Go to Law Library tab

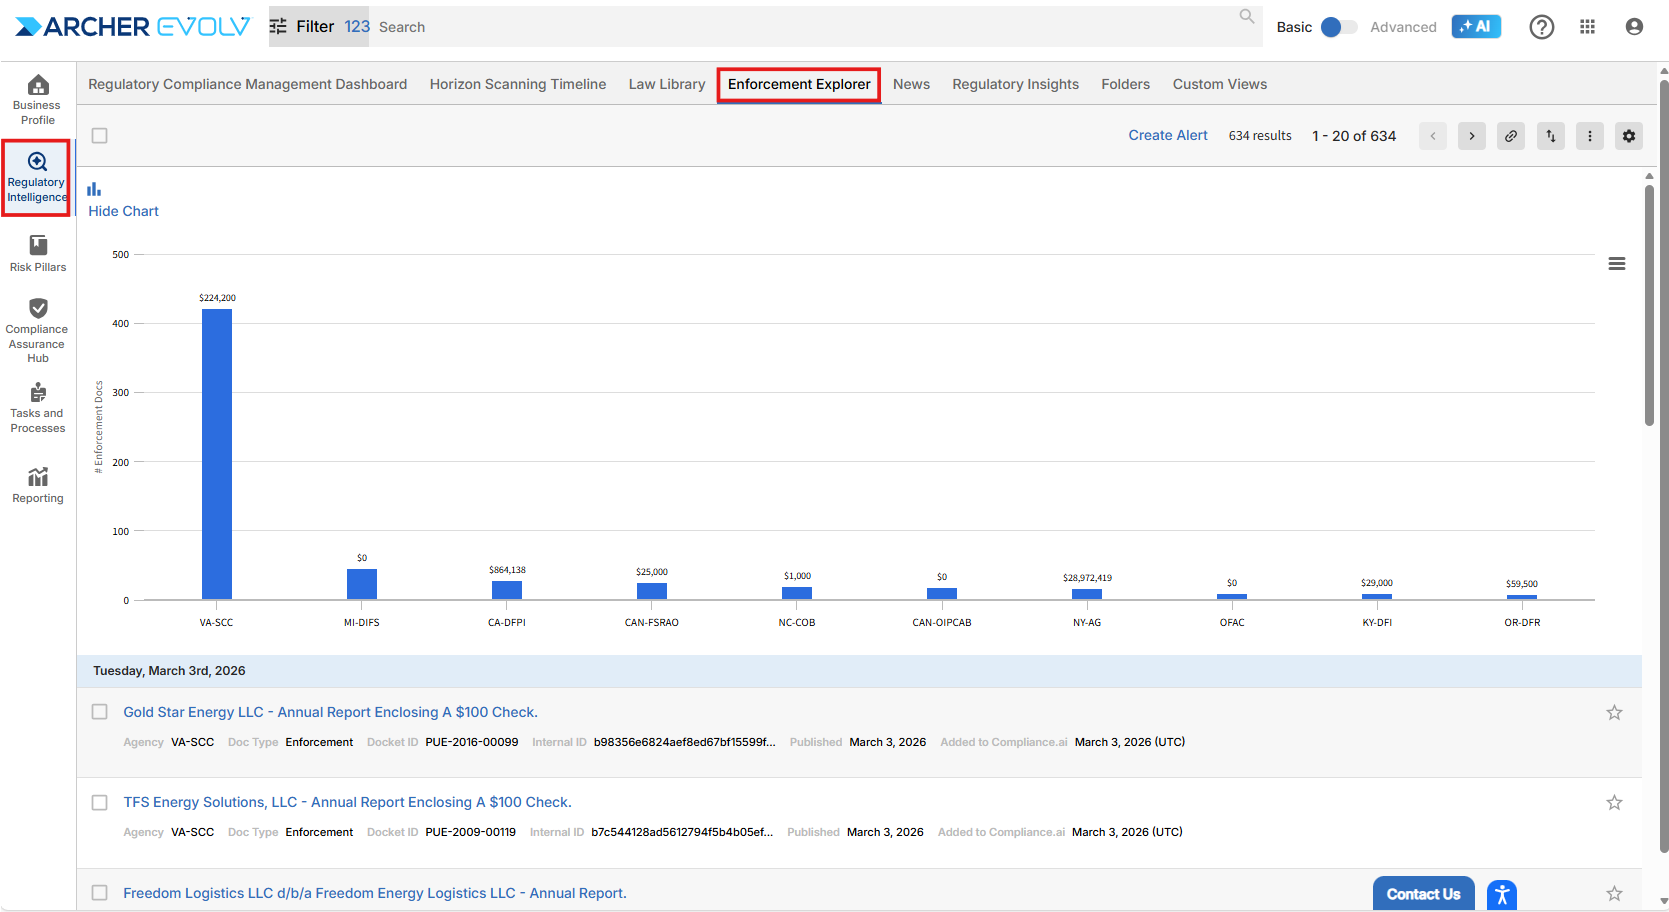pos(667,85)
